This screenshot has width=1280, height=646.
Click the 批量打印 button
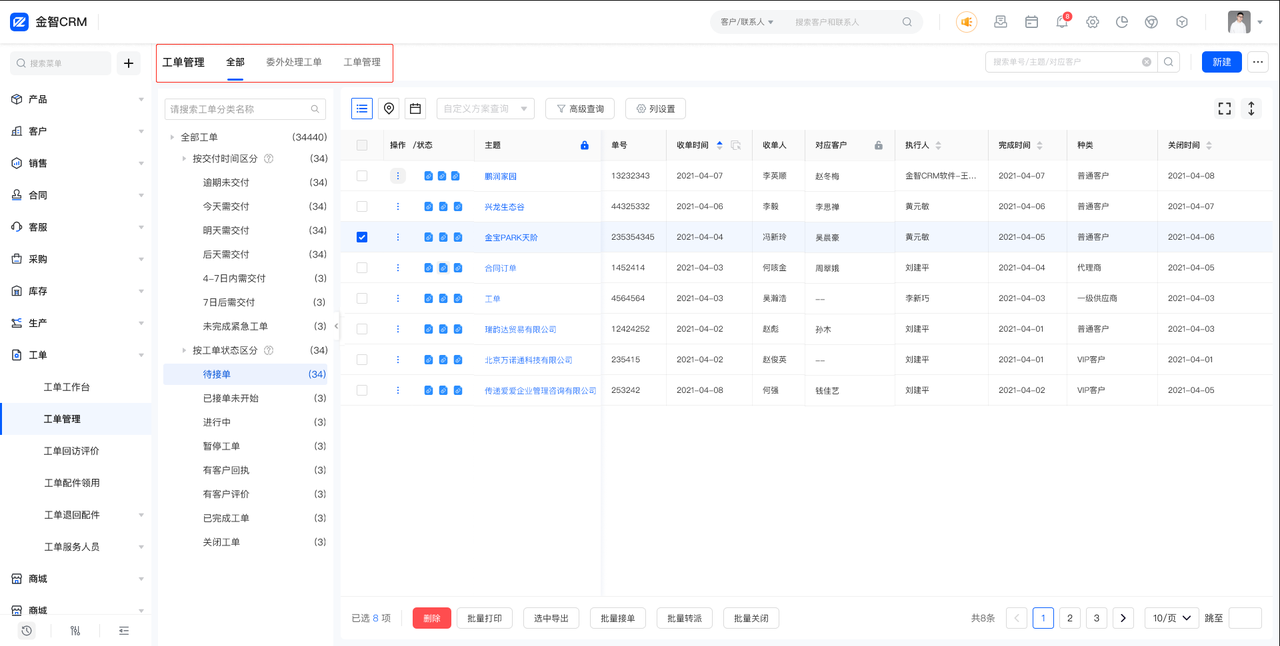[485, 618]
